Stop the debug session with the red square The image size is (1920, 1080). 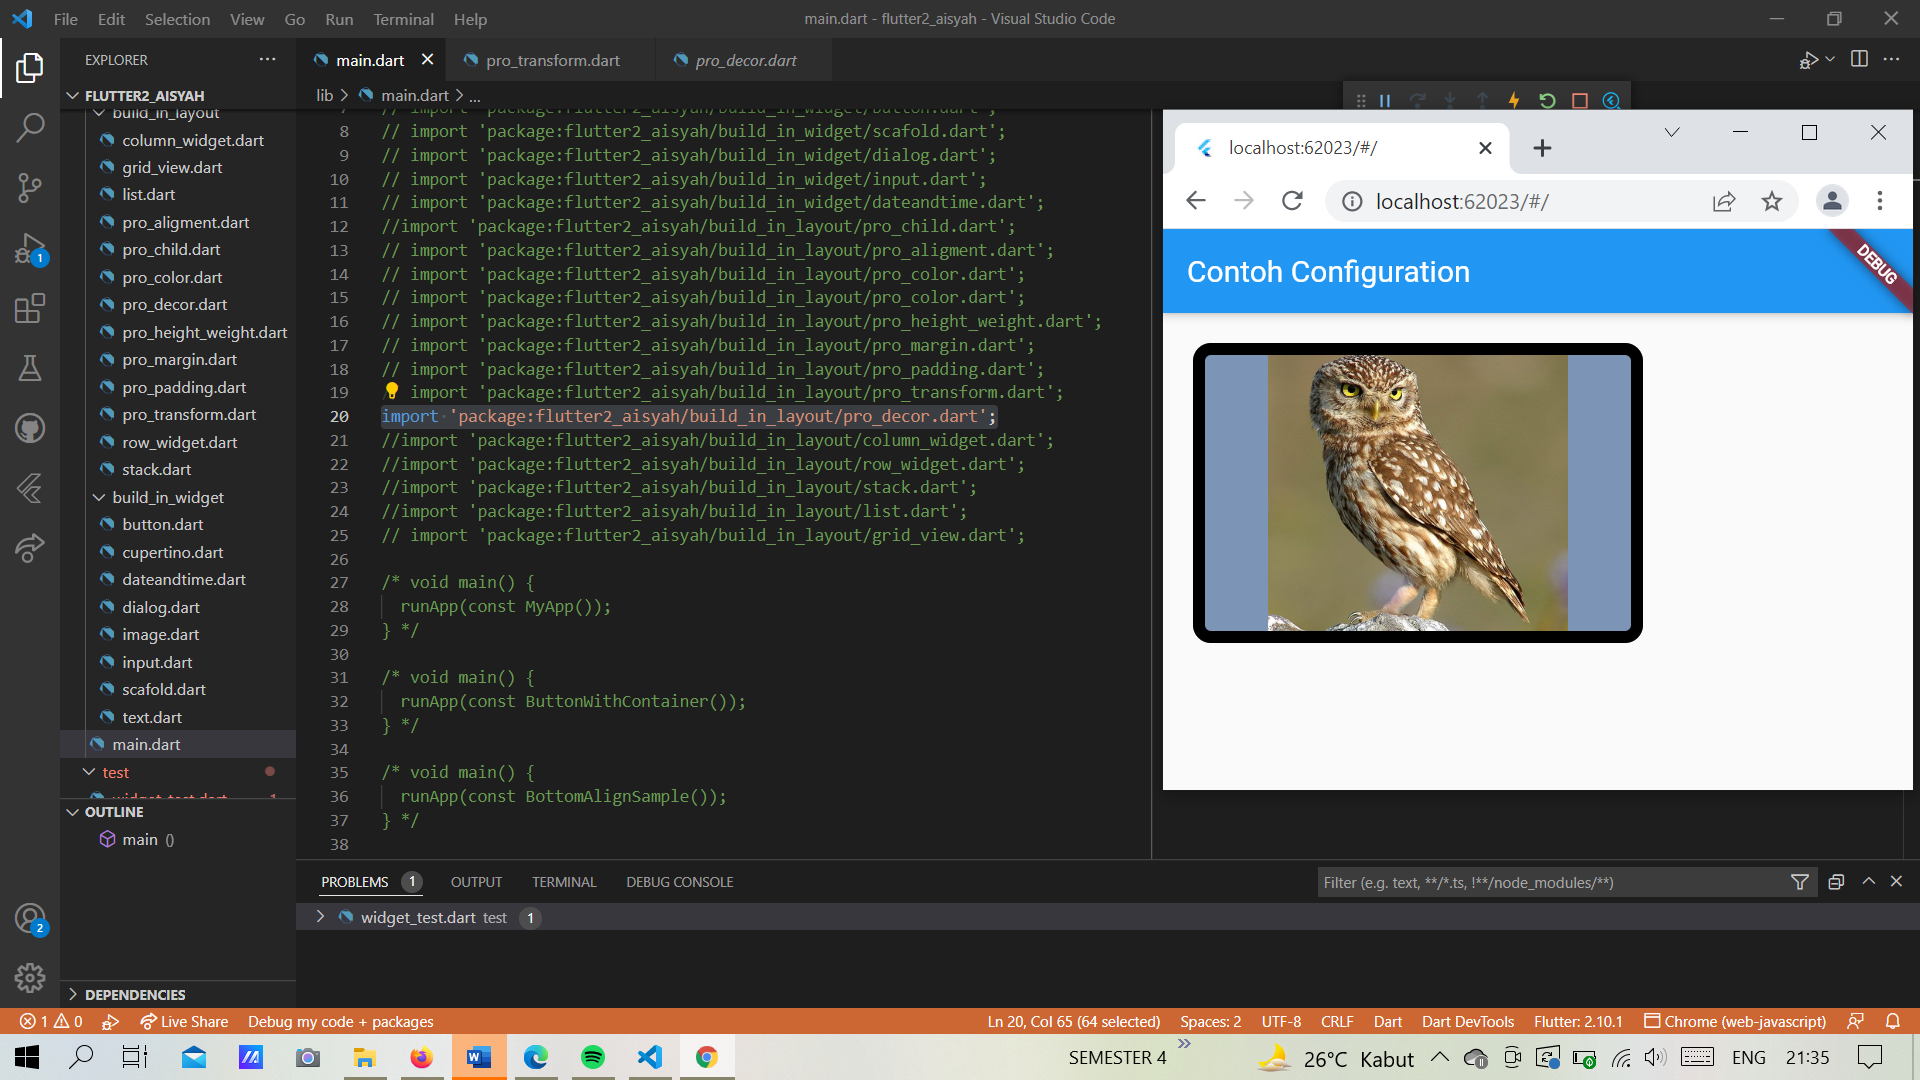coord(1580,100)
